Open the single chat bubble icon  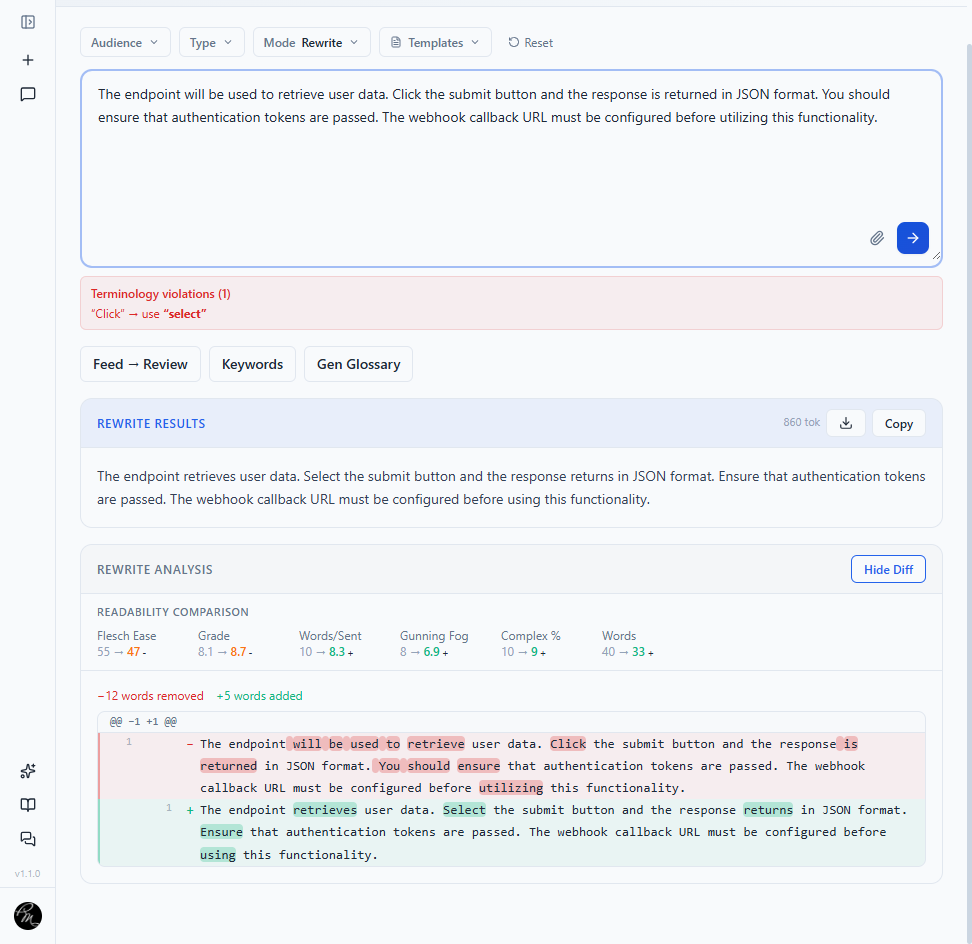pyautogui.click(x=28, y=95)
